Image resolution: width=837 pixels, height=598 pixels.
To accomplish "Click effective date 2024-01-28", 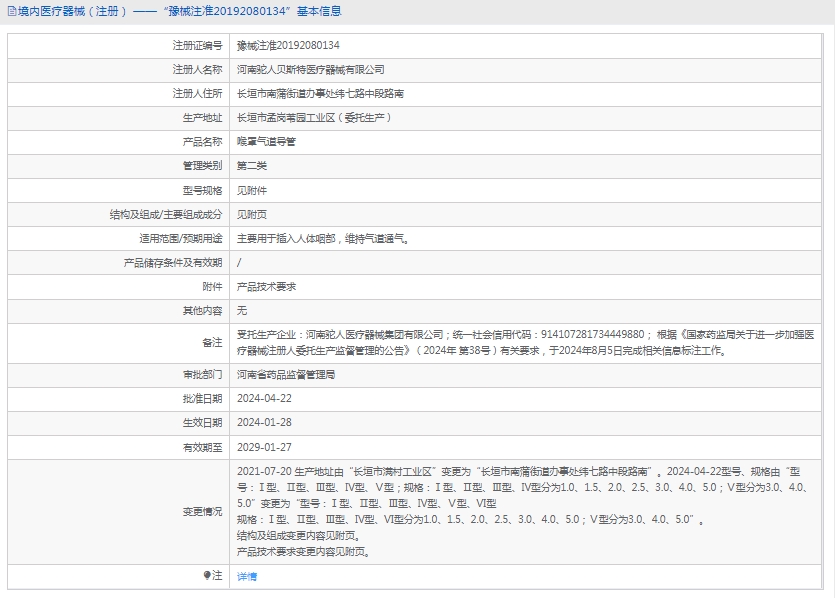I will 264,423.
